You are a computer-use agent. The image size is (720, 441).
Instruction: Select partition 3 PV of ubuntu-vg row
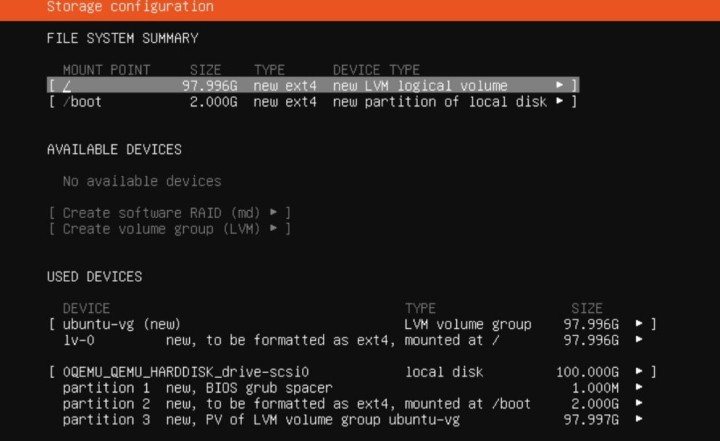[353, 420]
